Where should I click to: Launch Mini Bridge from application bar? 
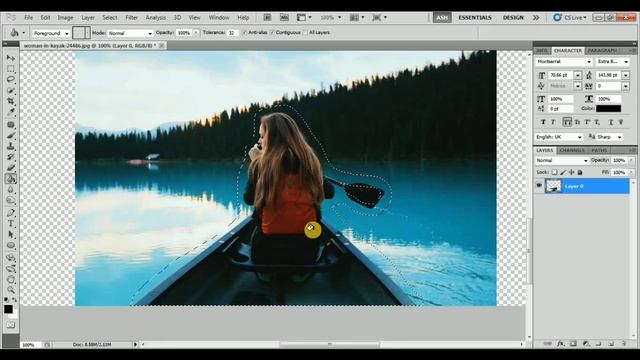coord(284,18)
